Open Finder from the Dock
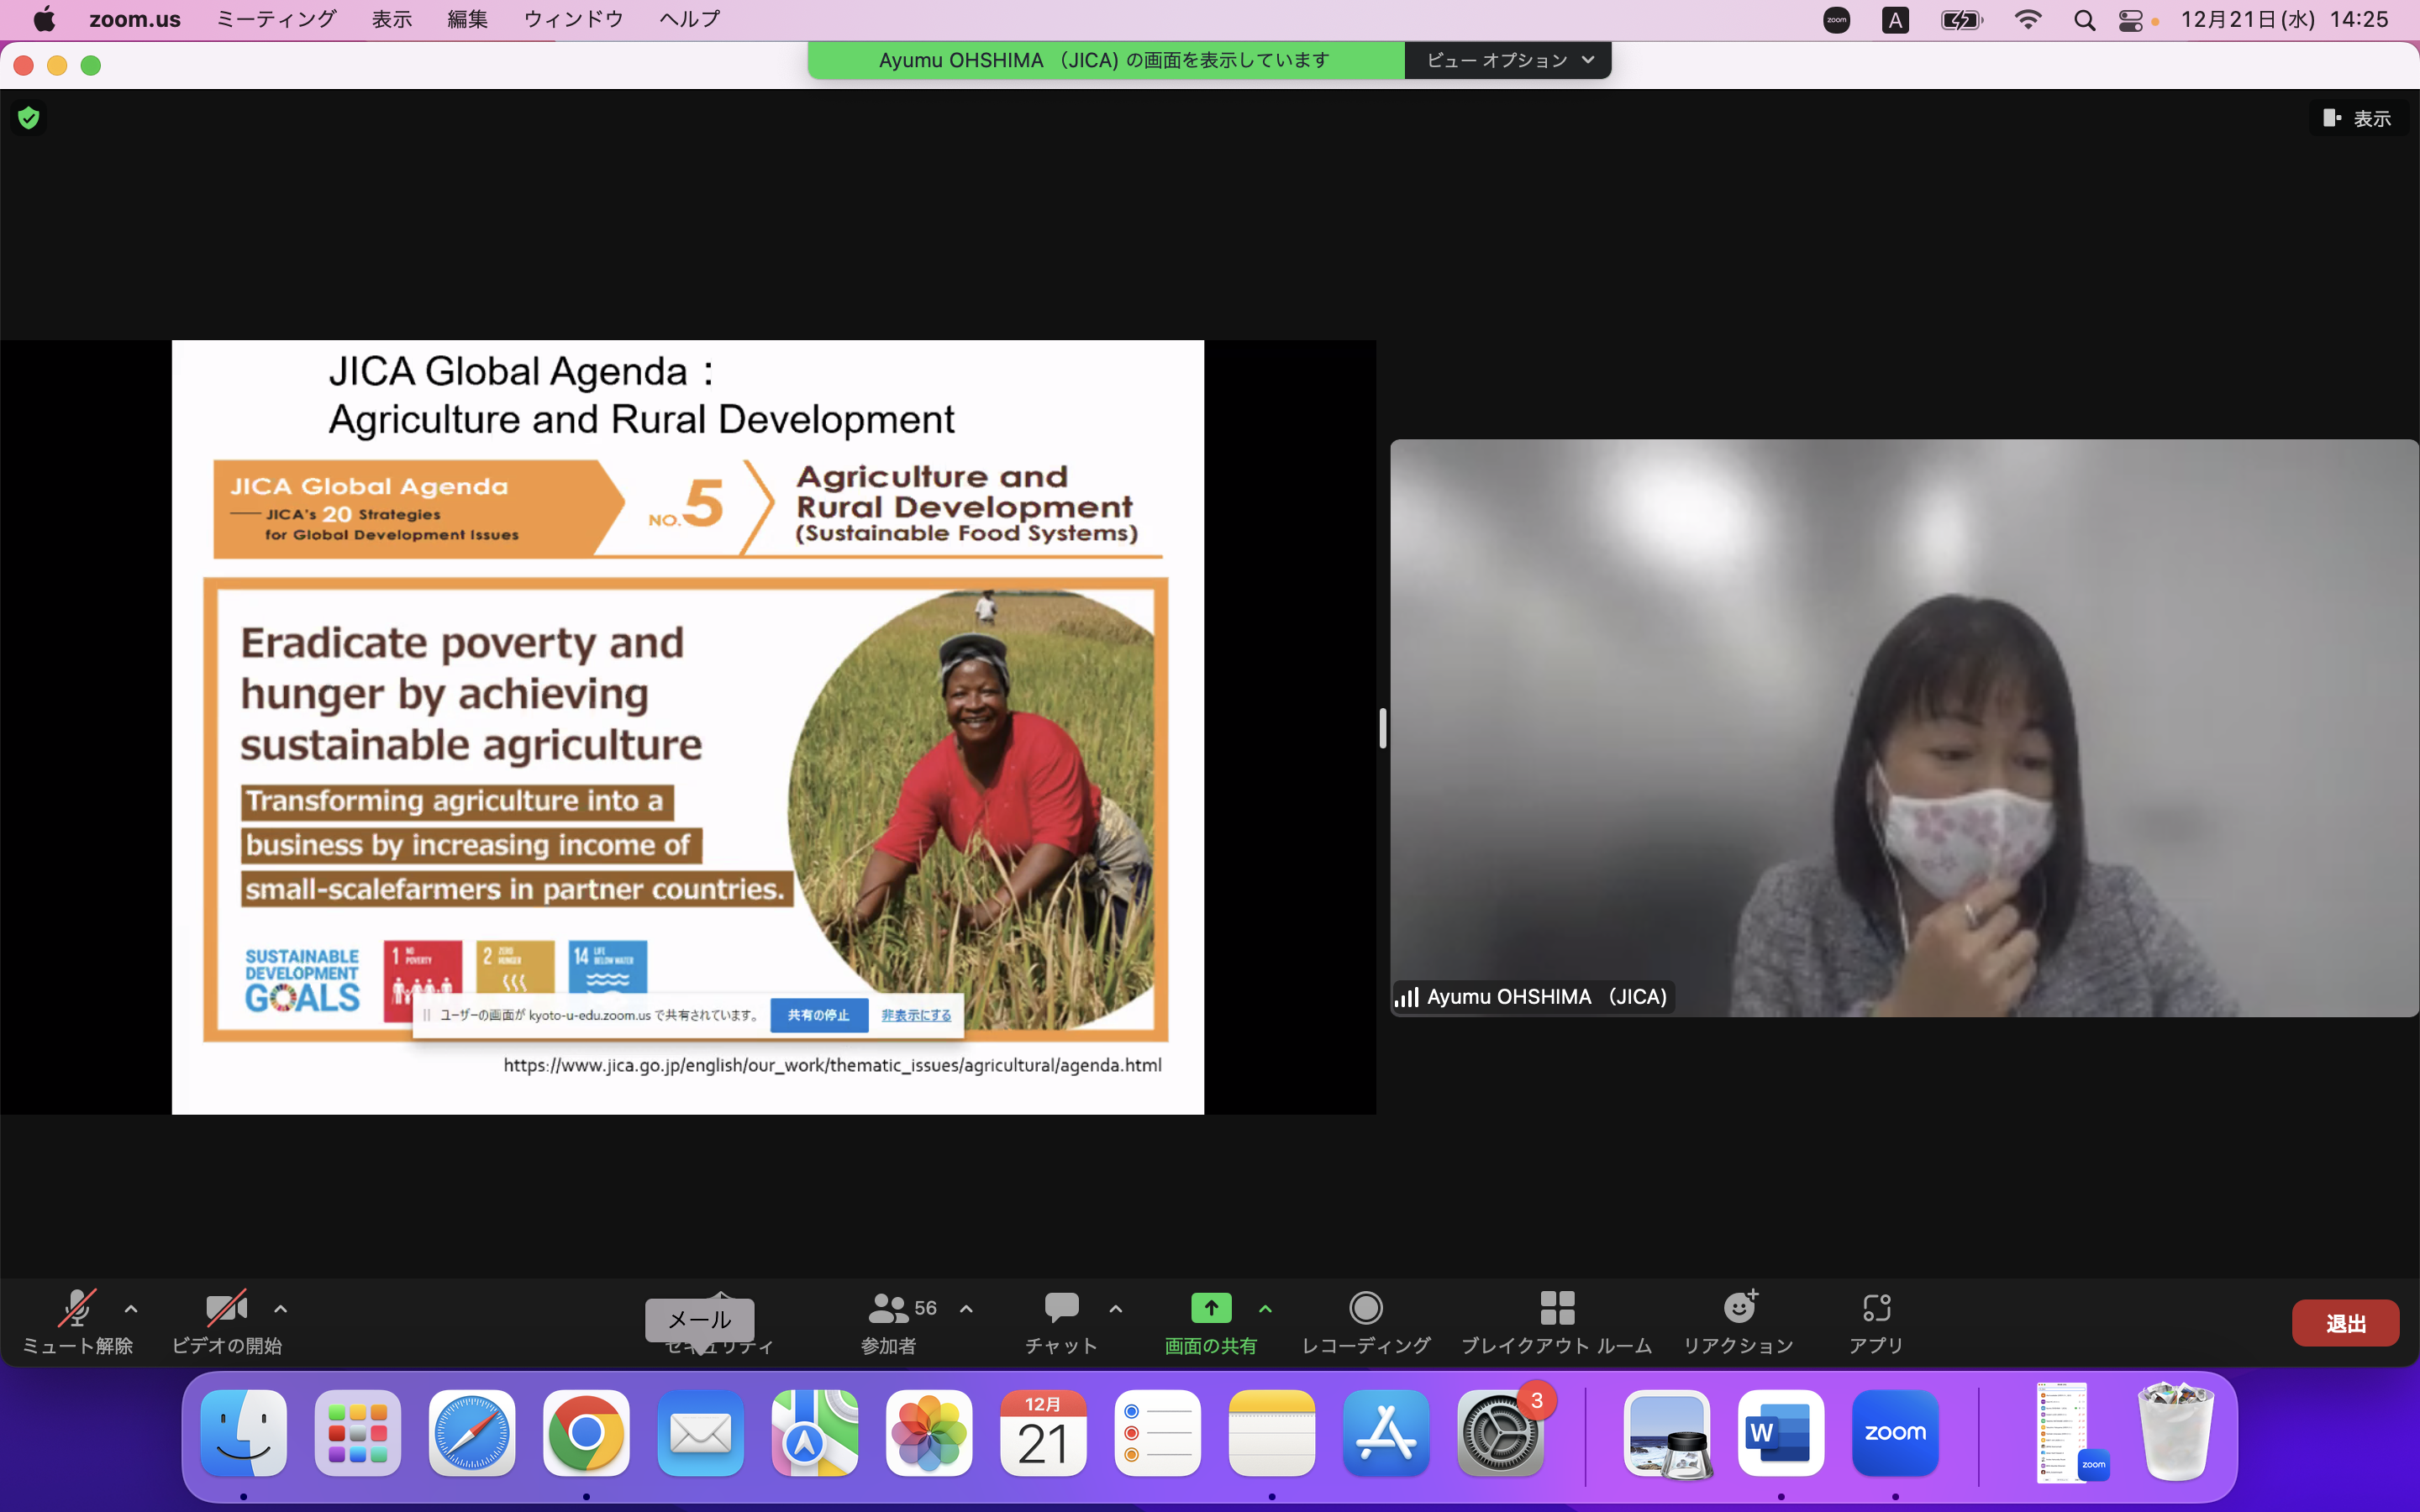The width and height of the screenshot is (2420, 1512). point(244,1433)
